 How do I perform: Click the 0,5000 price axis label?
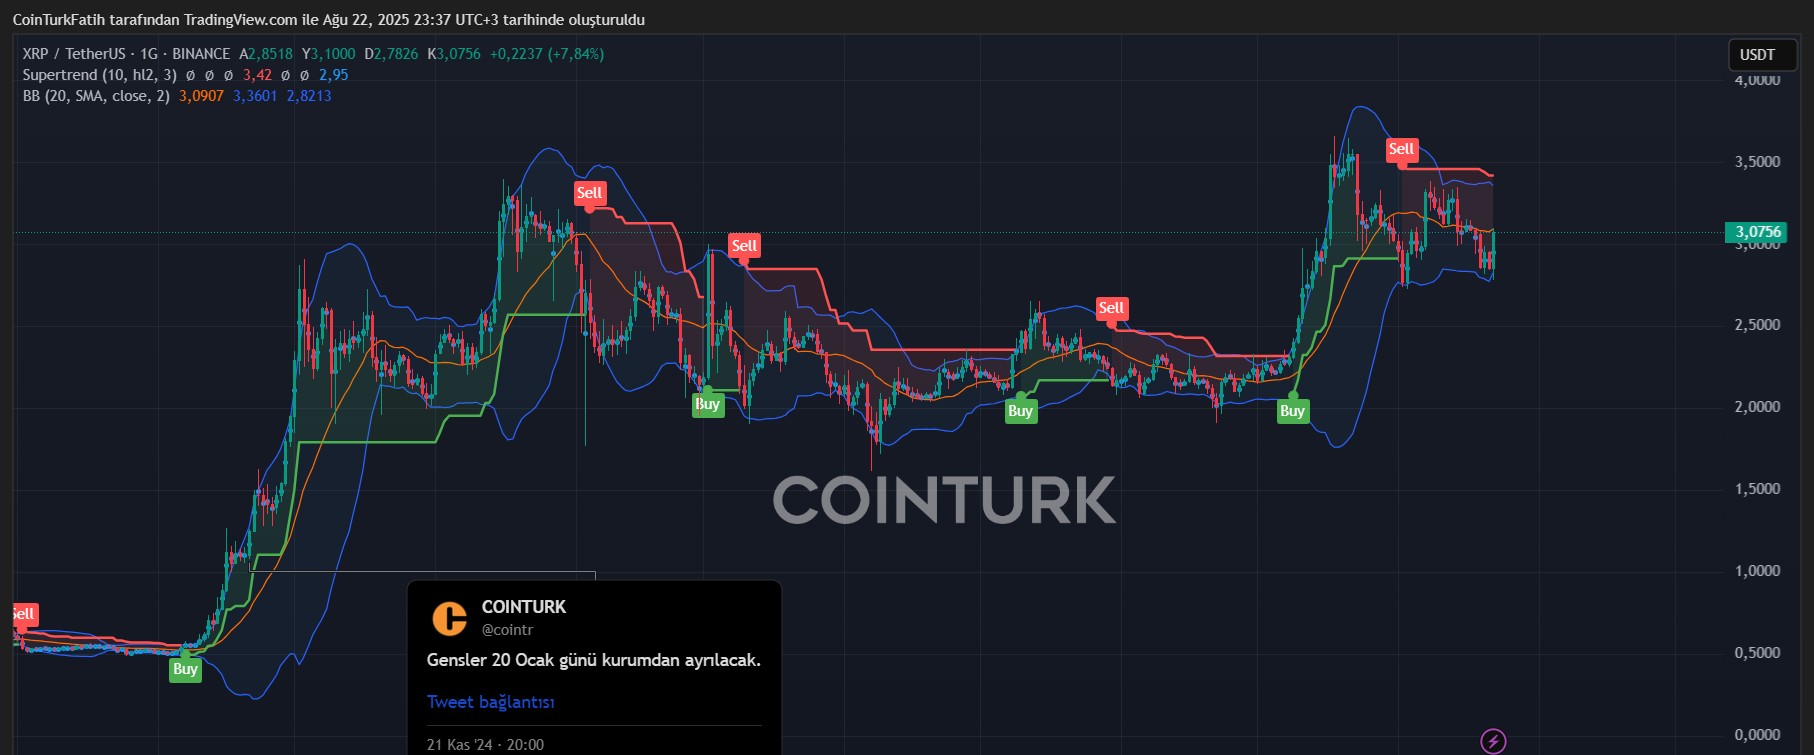point(1757,653)
